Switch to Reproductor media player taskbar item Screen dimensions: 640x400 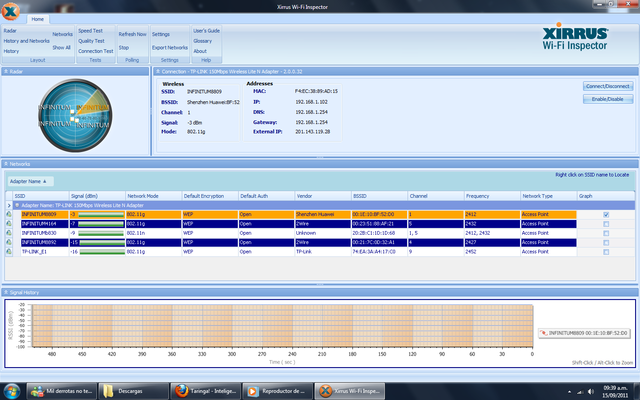point(278,391)
